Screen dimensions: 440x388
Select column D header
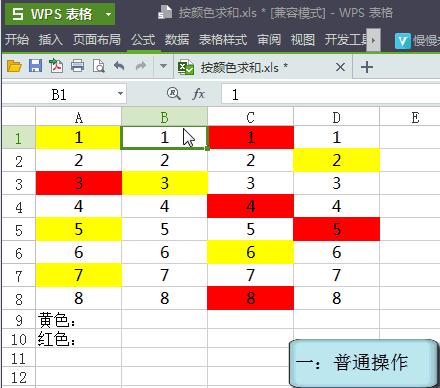click(336, 117)
